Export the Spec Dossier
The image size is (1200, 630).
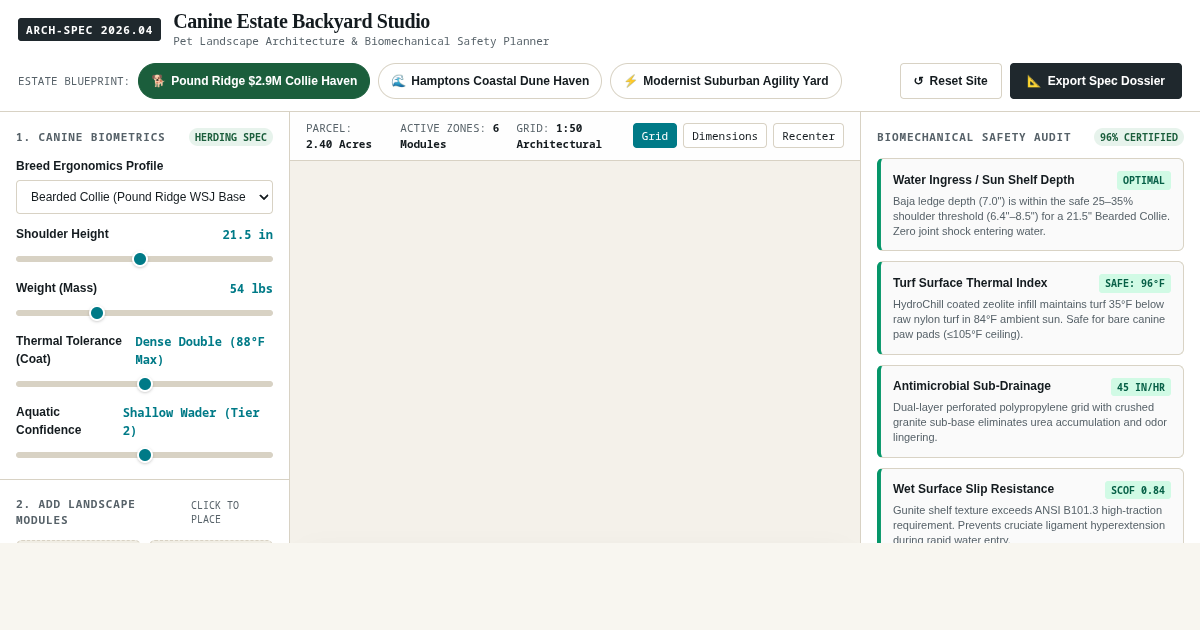coord(1096,81)
